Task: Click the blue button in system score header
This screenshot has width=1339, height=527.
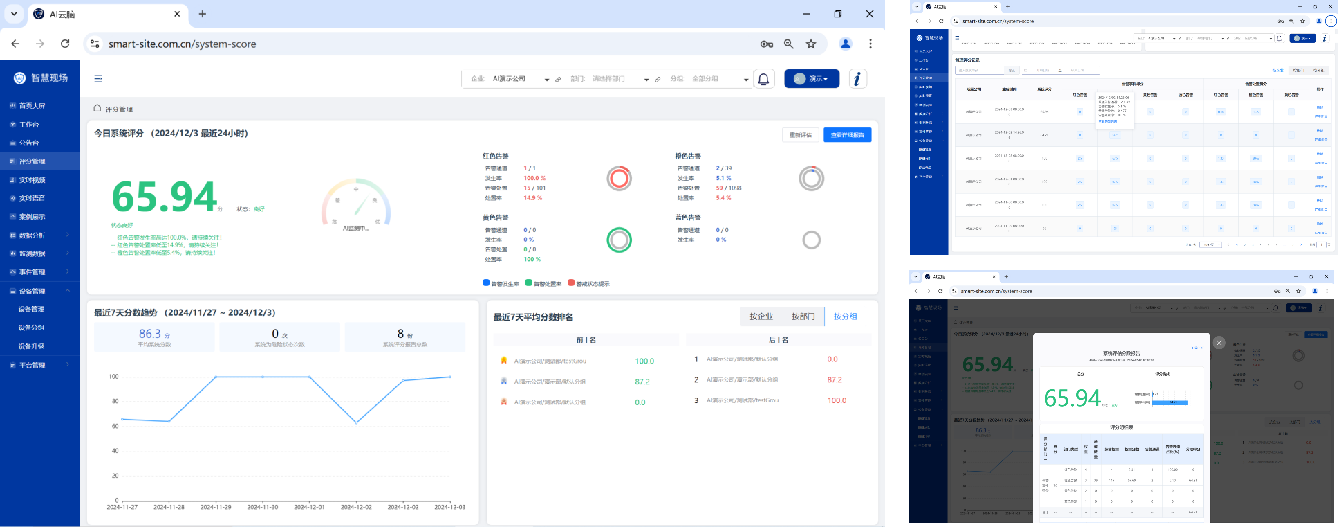Action: (846, 134)
